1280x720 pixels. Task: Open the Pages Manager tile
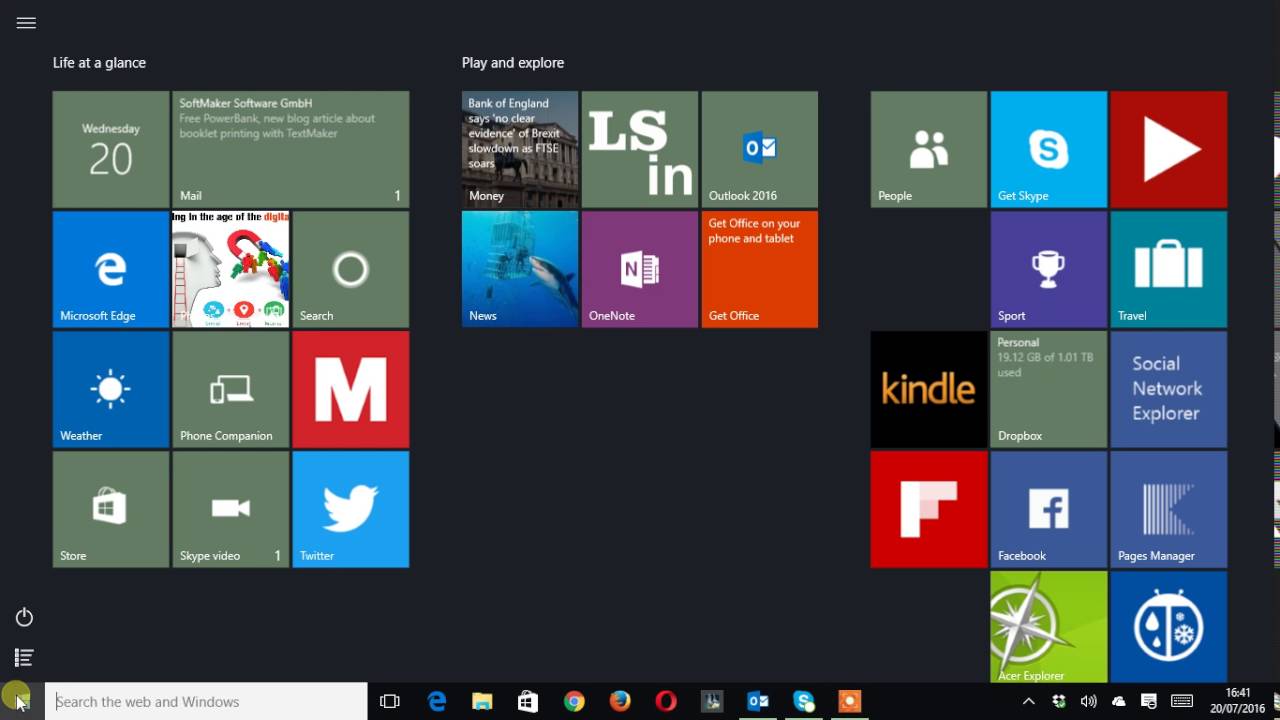pos(1169,509)
